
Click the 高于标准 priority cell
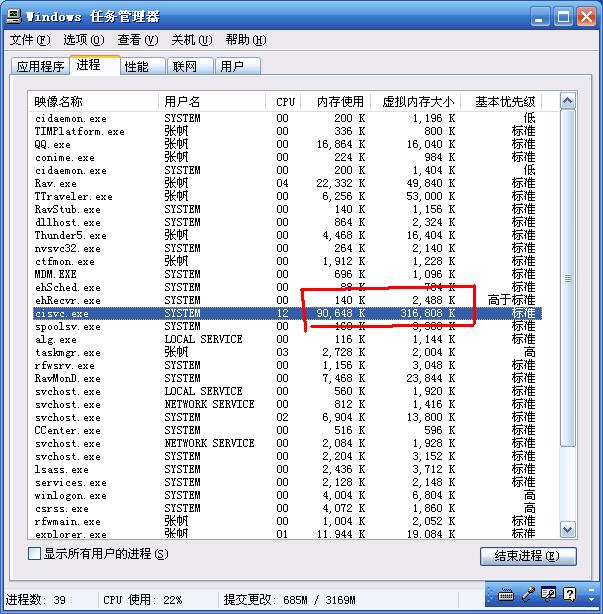511,300
